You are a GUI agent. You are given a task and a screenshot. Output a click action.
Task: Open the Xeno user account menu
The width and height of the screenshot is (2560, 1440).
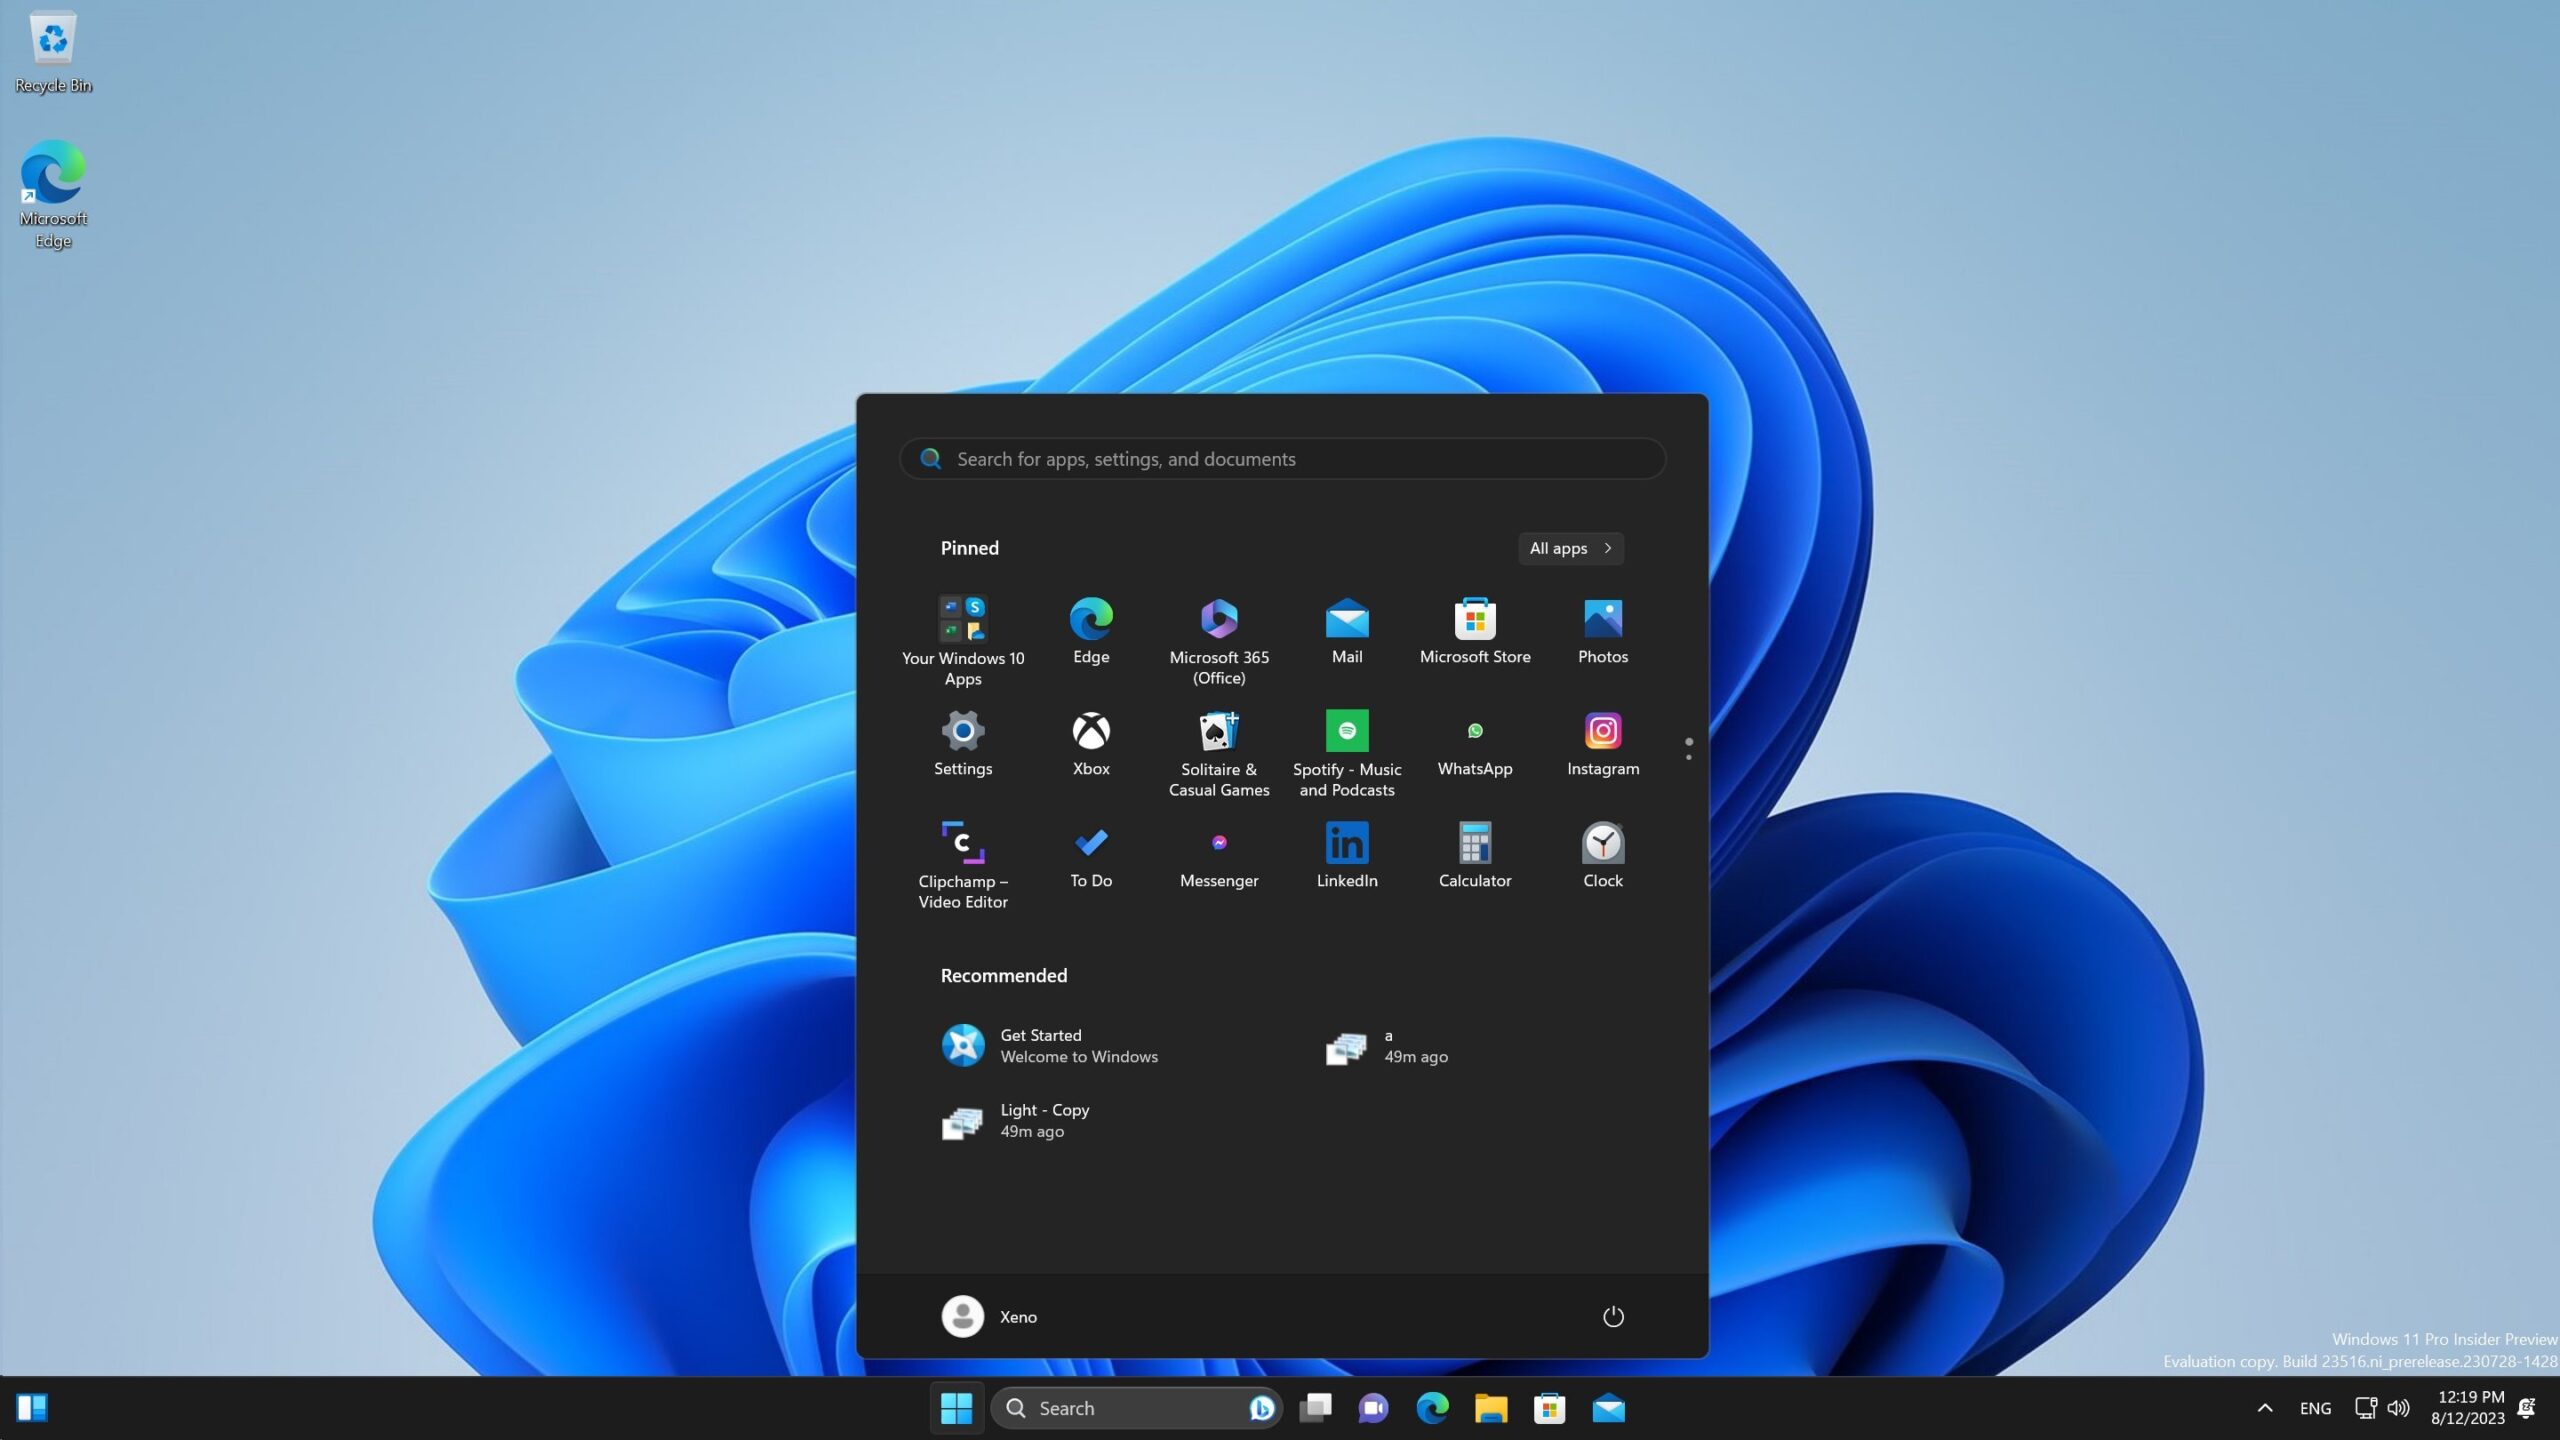click(989, 1317)
